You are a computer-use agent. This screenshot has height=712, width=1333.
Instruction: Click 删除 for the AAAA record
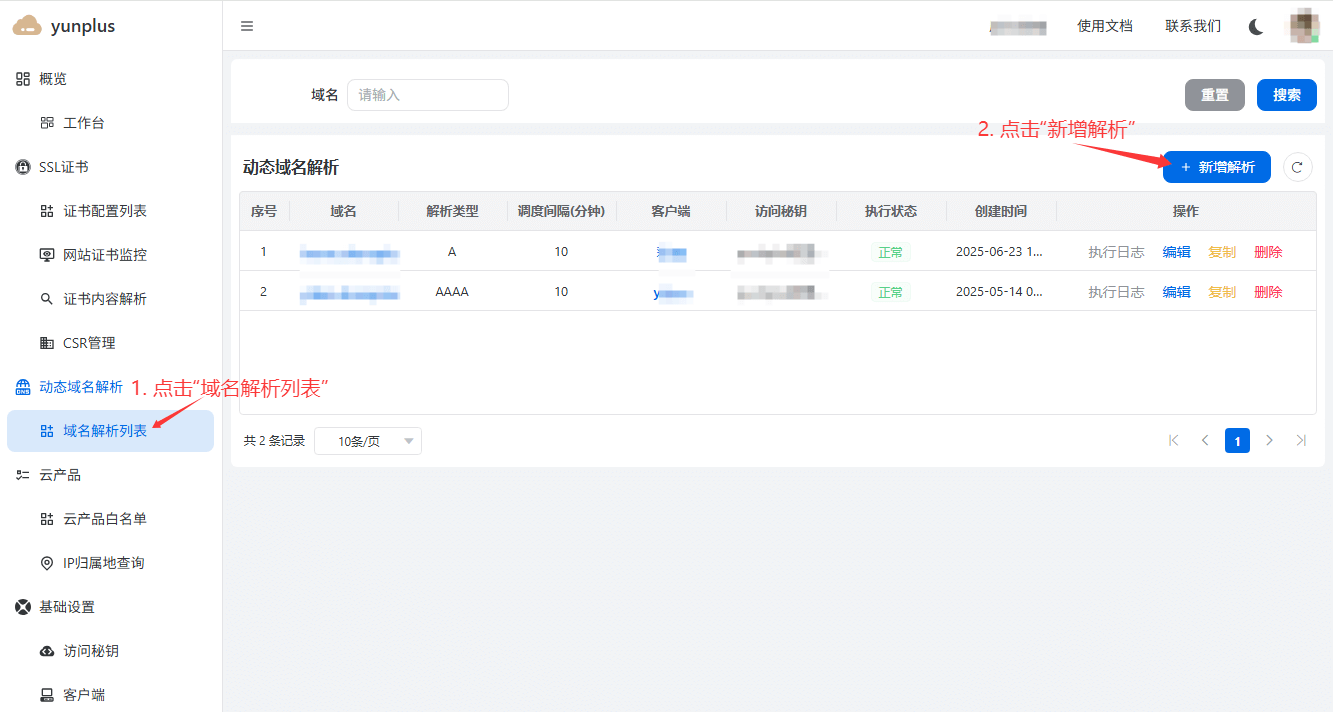tap(1267, 292)
